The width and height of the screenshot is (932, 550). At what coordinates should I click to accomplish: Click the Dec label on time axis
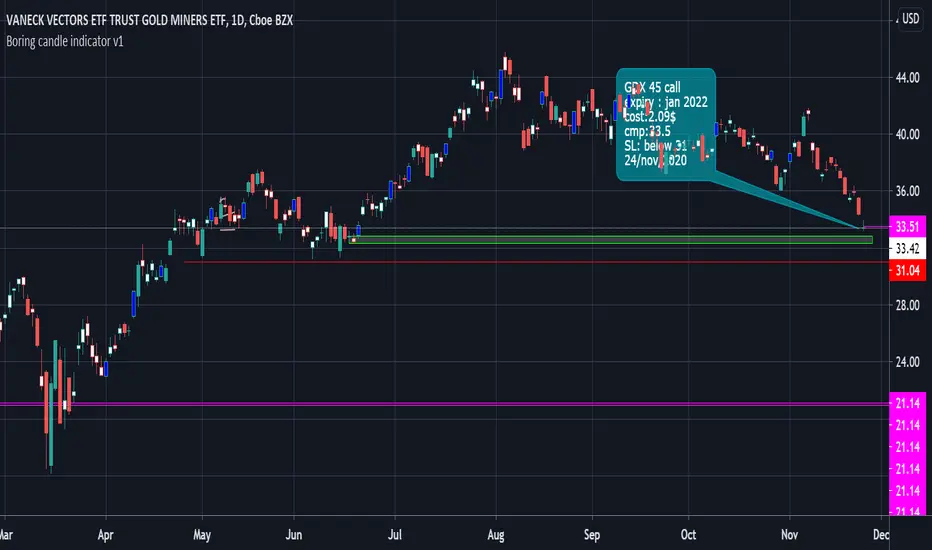tap(881, 535)
